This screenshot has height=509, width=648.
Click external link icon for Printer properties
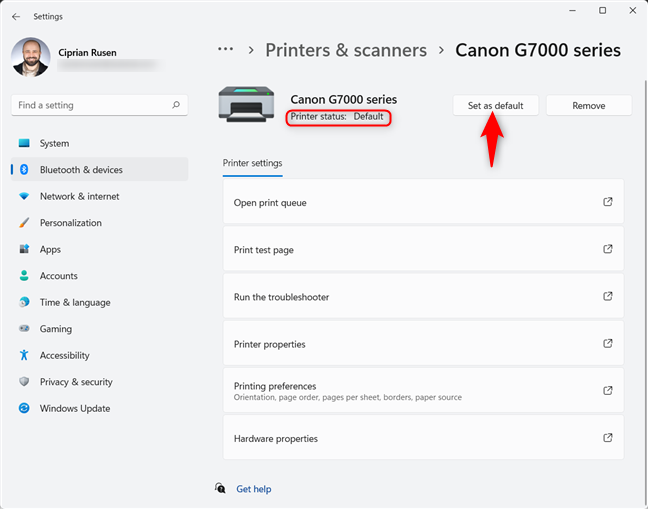tap(608, 343)
